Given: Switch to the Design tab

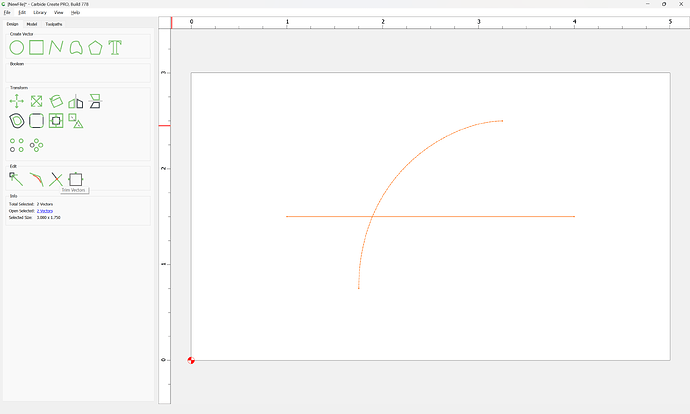Looking at the screenshot, I should 12,24.
